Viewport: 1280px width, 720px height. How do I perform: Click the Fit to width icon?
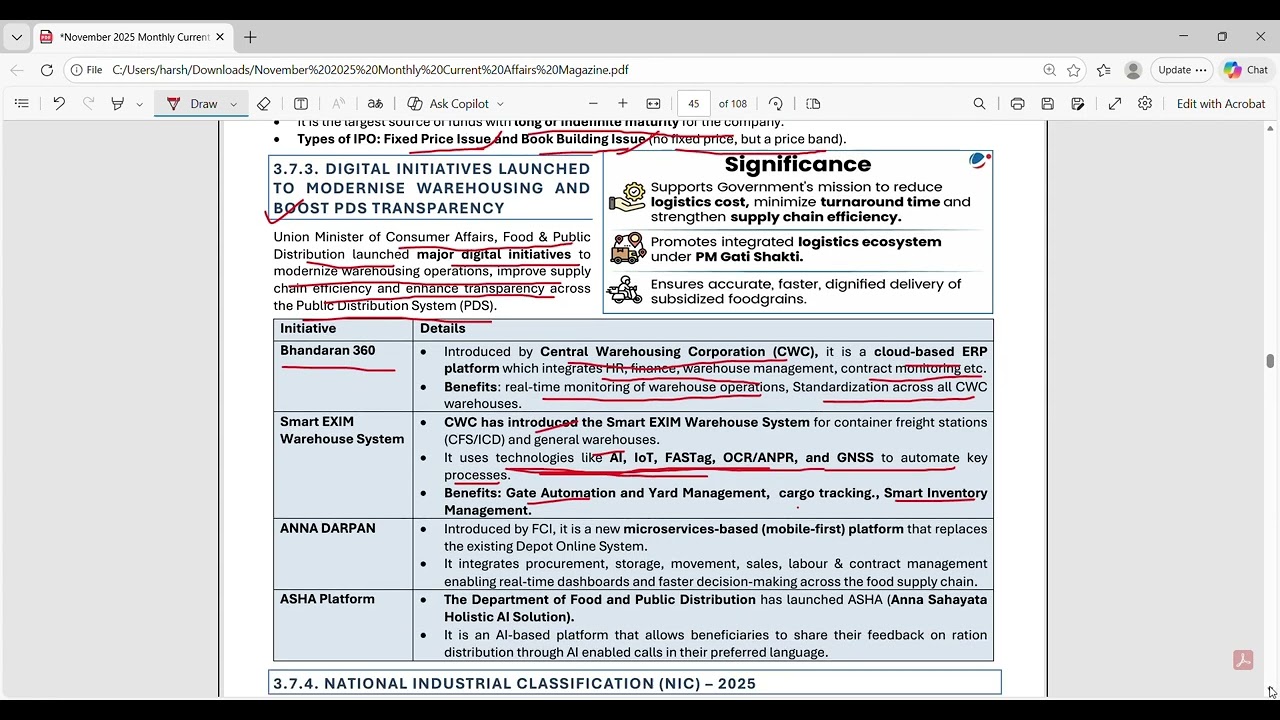tap(654, 104)
